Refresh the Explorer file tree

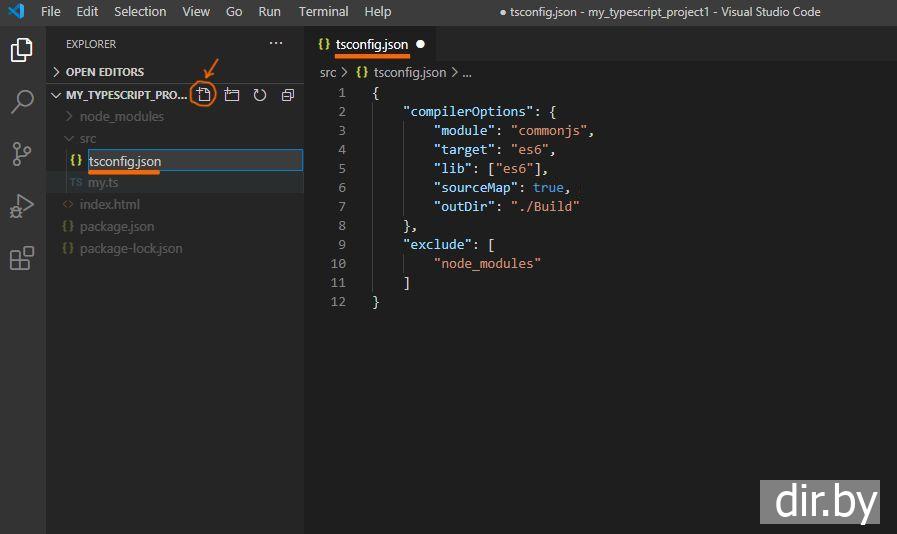pos(260,95)
